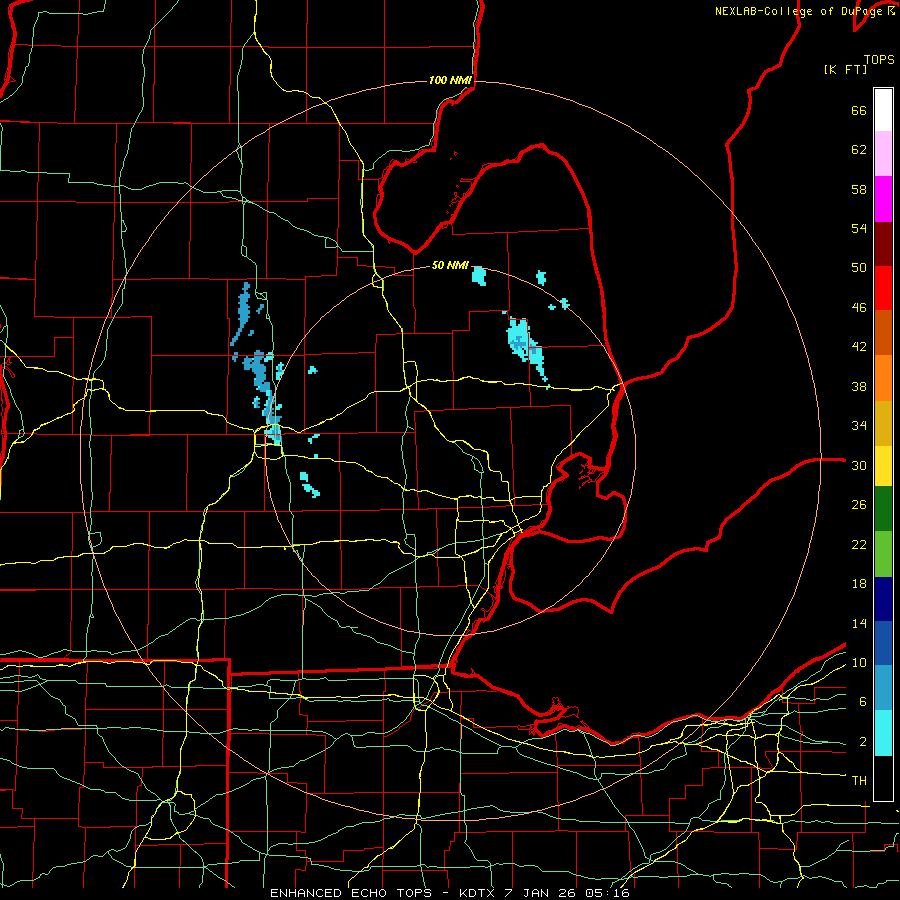Click the "NEXLAB-College of DuPage" header text
Viewport: 900px width, 900px height.
(x=798, y=11)
